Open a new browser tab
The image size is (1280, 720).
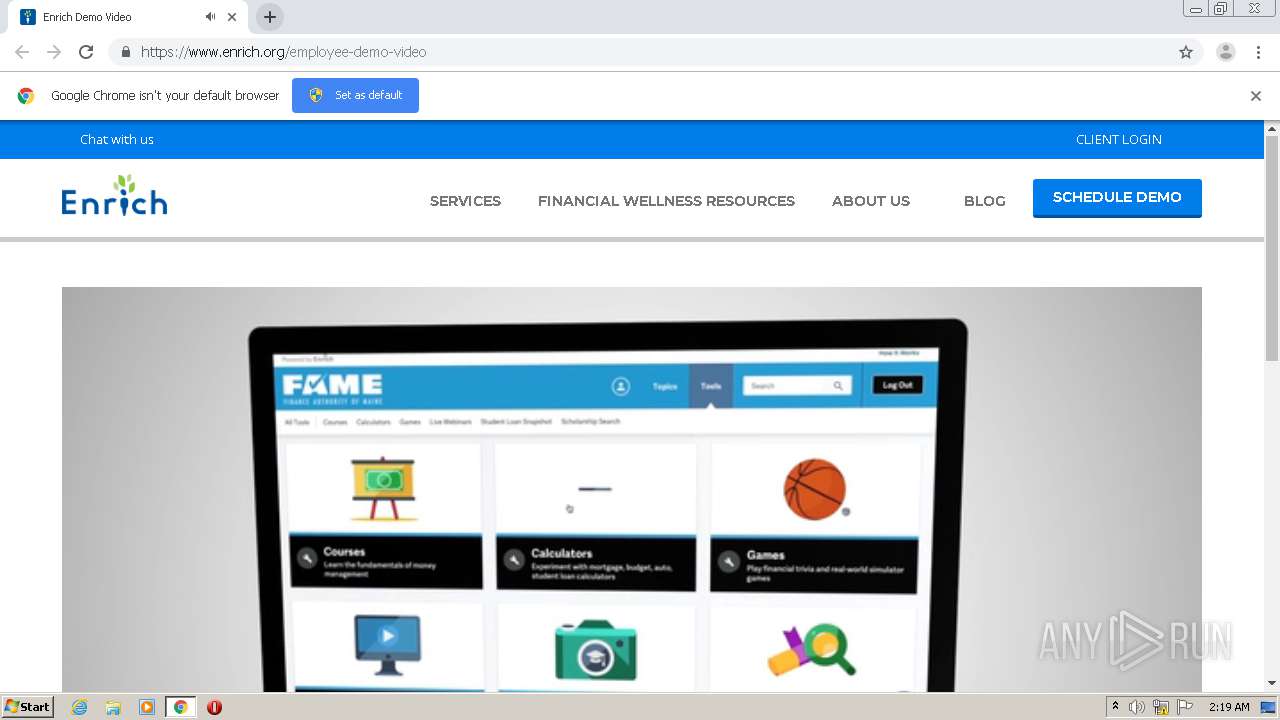pos(269,17)
